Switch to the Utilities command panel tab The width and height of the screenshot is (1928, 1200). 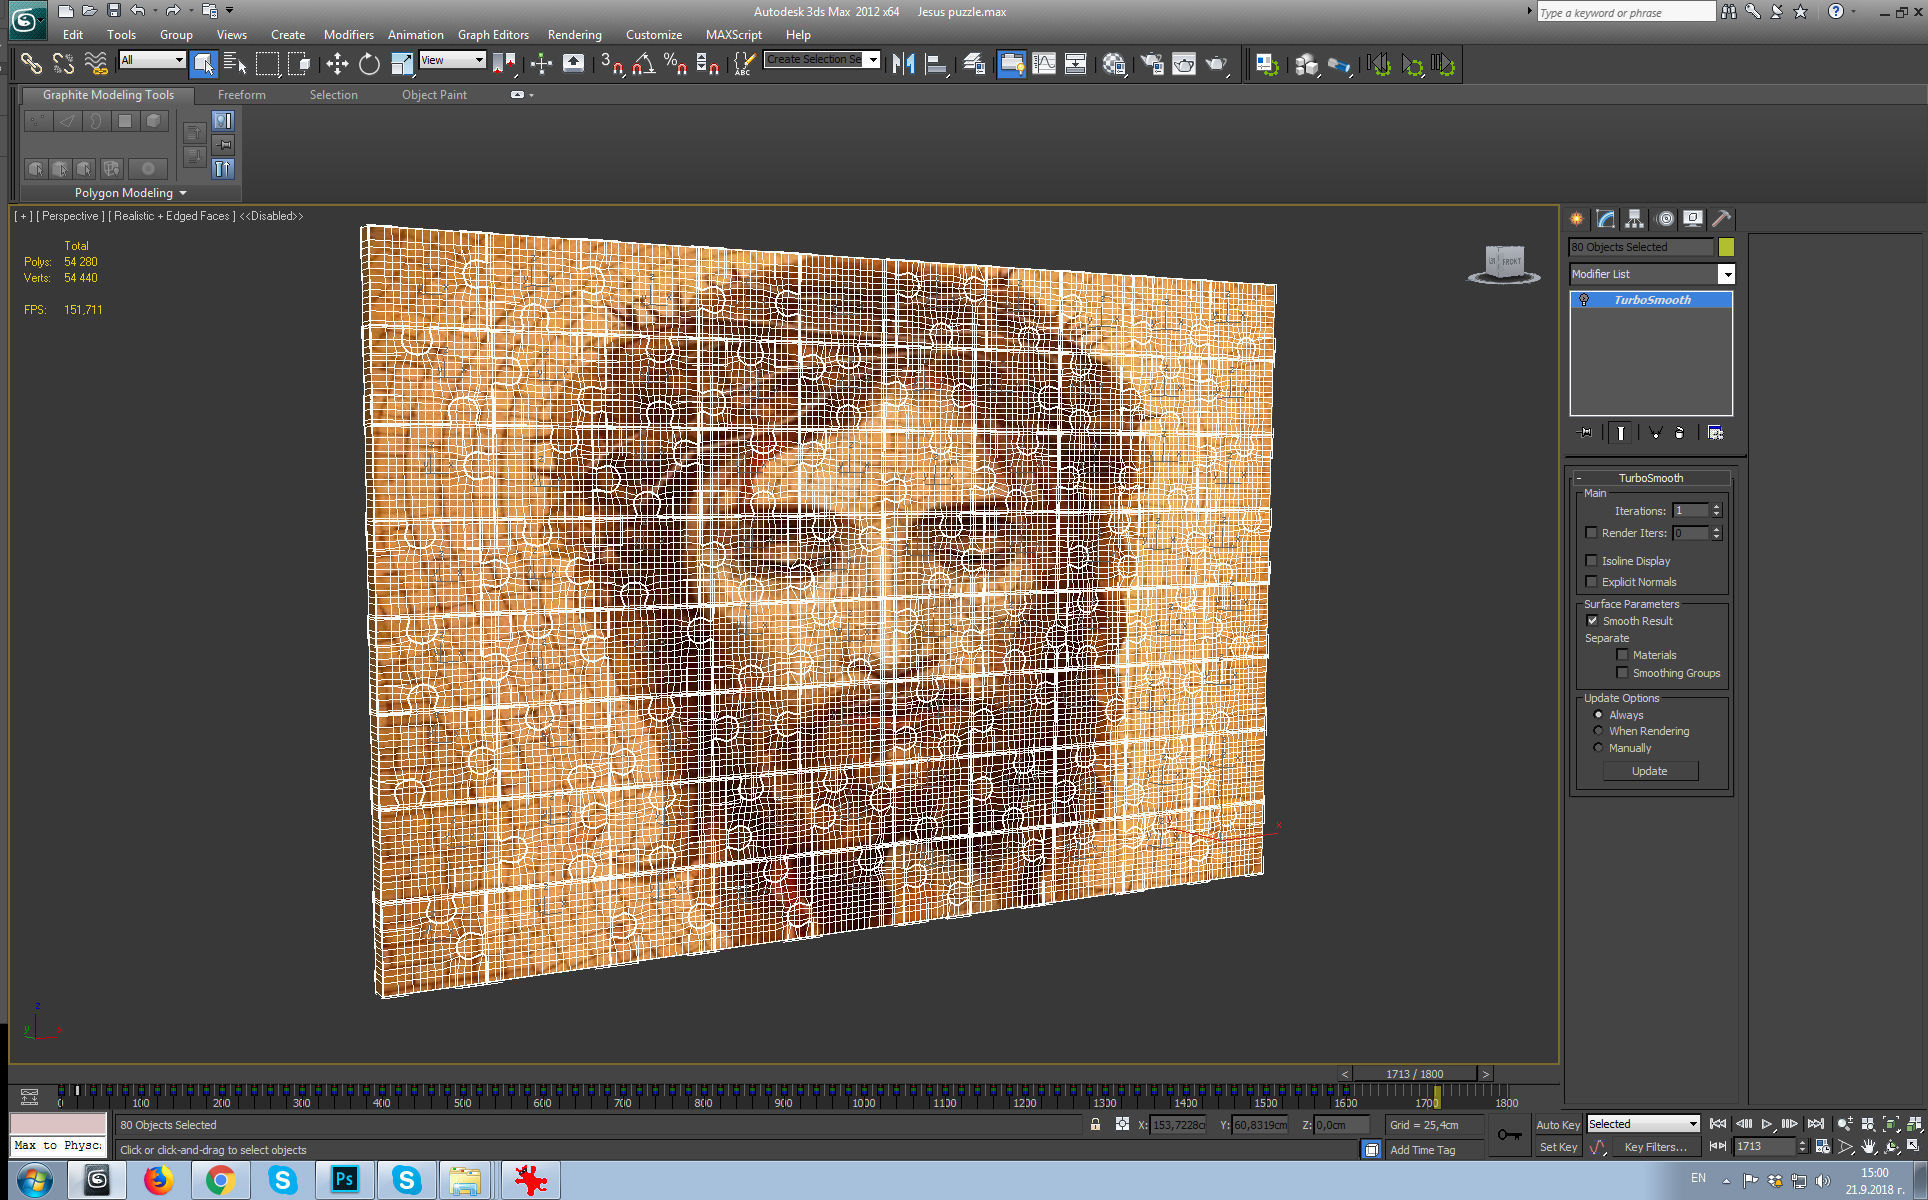click(1721, 219)
